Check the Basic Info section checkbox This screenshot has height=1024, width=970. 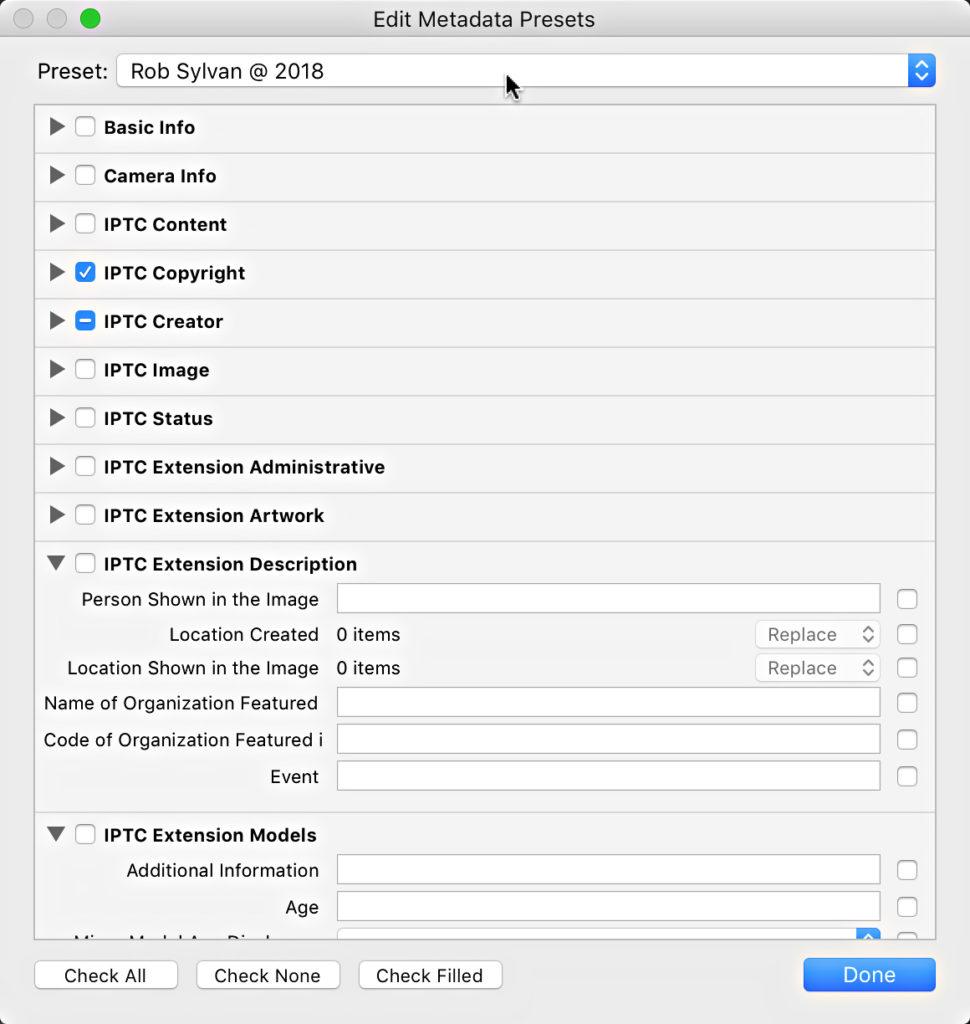coord(86,127)
